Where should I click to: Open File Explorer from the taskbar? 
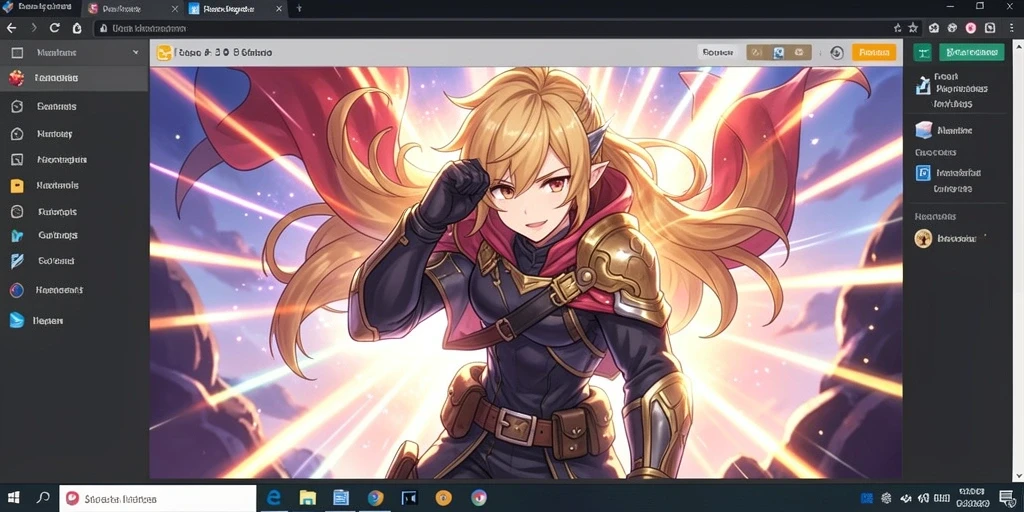click(308, 498)
